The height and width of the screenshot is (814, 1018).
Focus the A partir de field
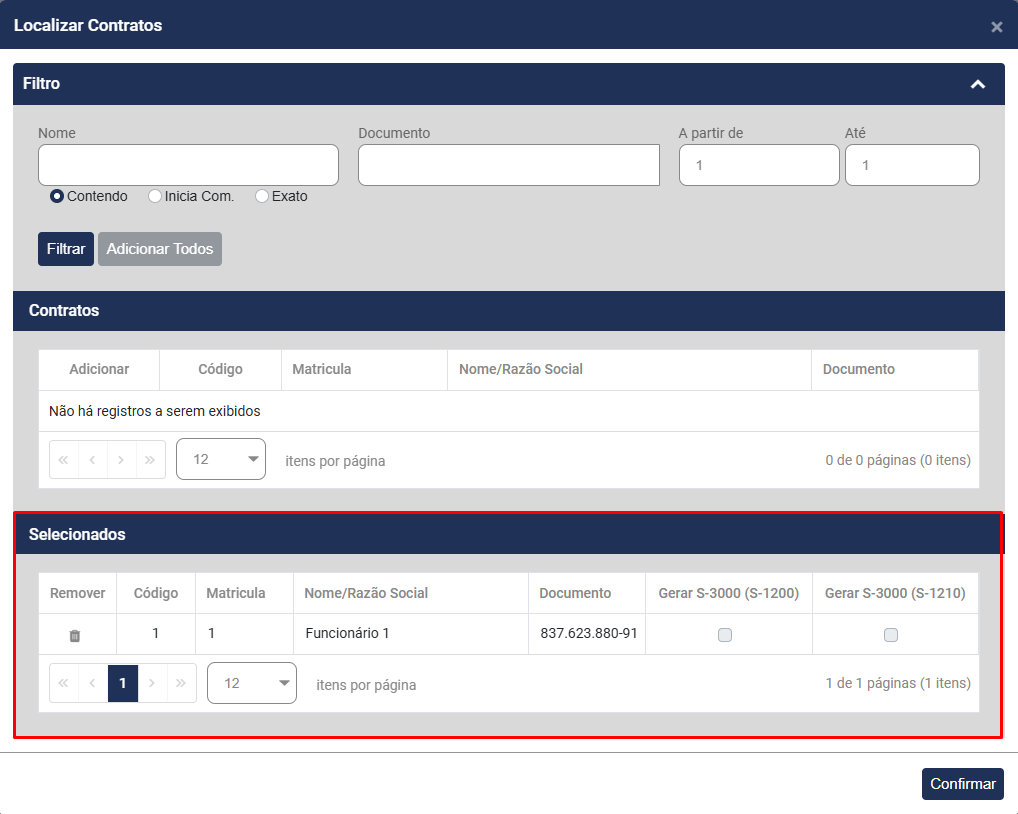tap(759, 165)
